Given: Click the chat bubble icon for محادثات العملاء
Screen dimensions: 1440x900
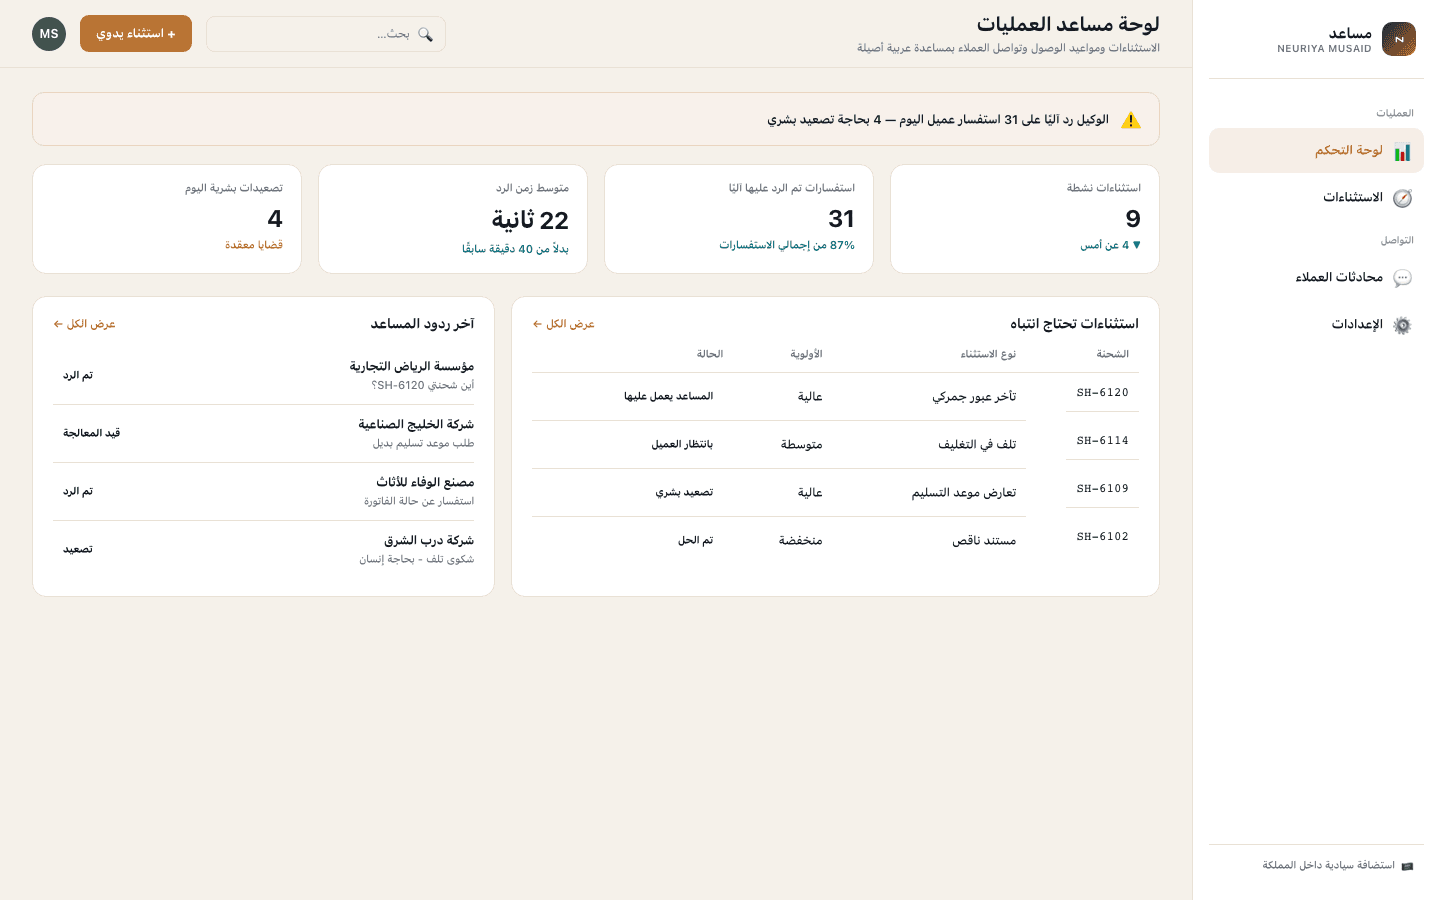Looking at the screenshot, I should [x=1402, y=278].
